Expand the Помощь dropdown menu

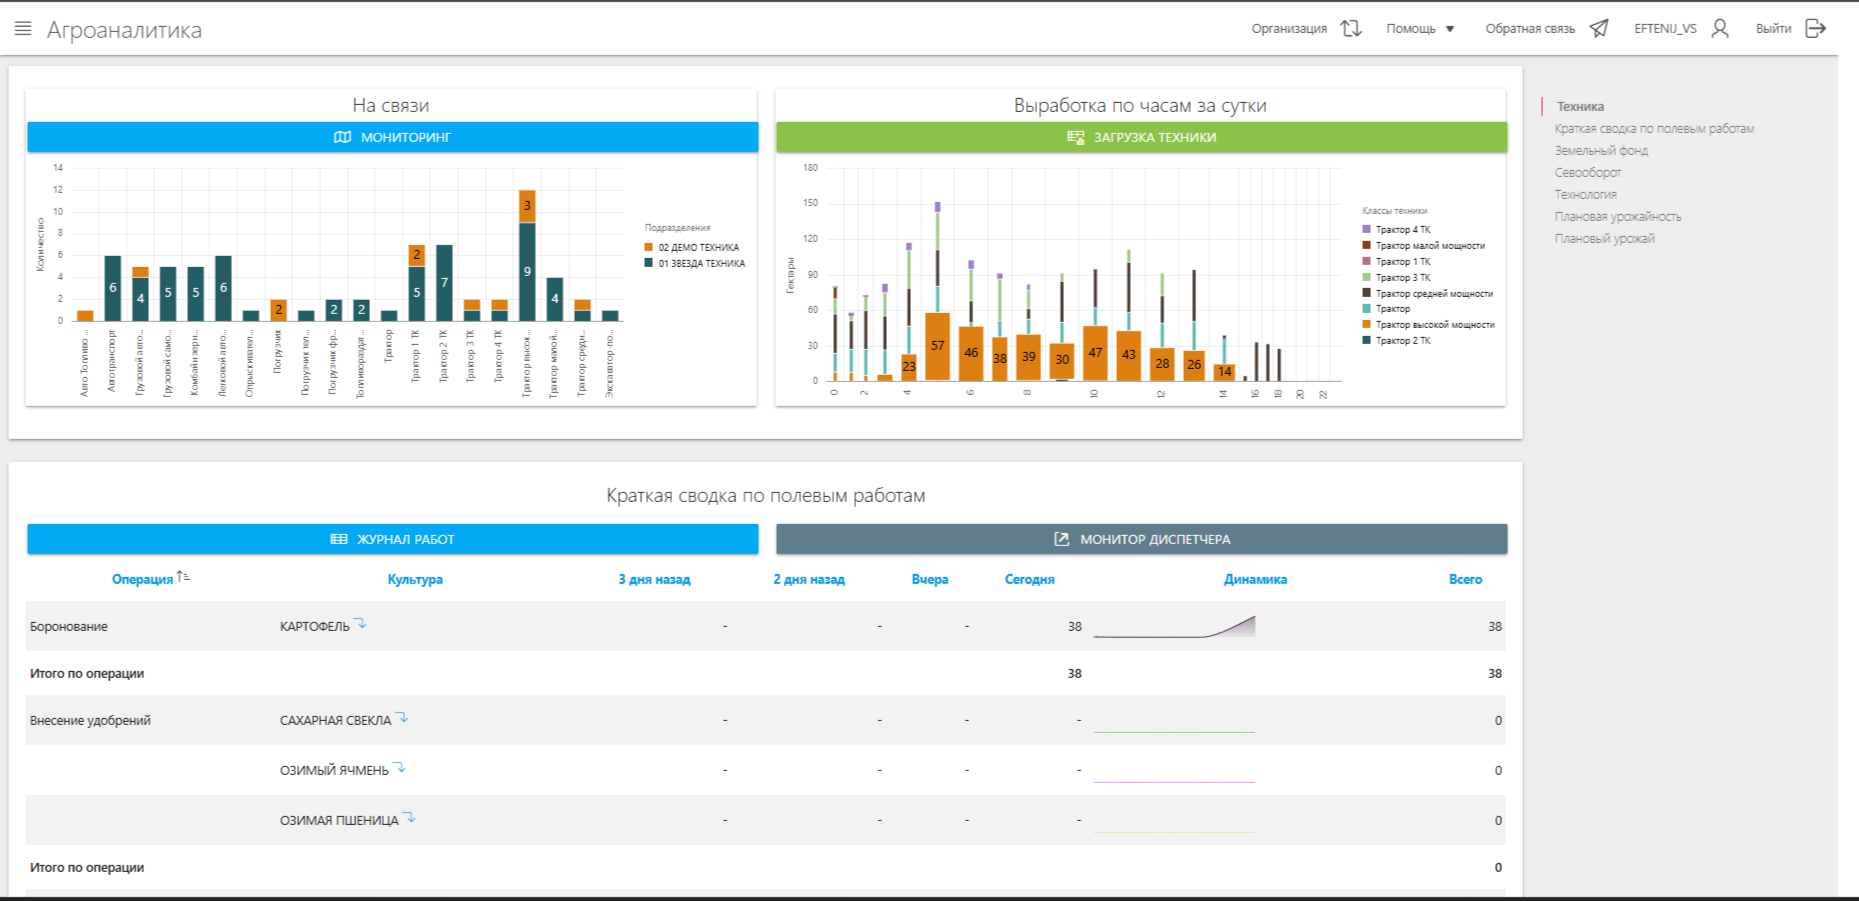tap(1420, 29)
